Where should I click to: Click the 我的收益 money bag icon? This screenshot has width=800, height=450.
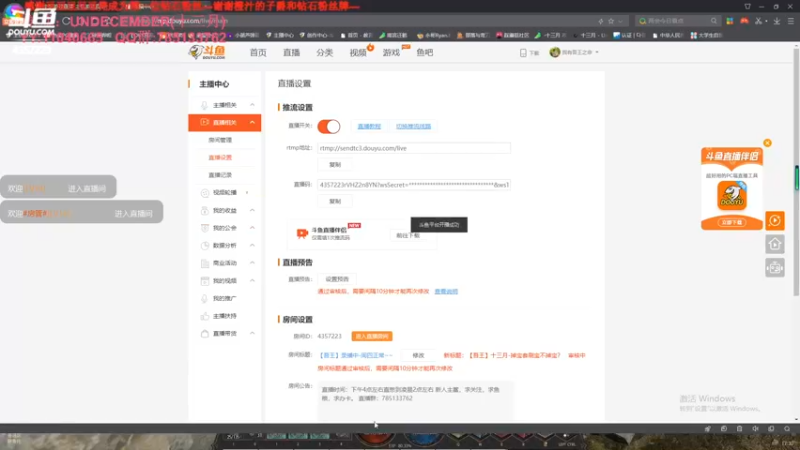pyautogui.click(x=205, y=211)
